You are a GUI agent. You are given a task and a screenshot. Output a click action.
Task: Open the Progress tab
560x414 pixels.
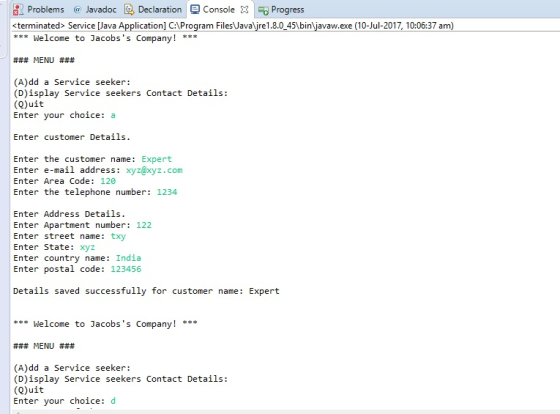pyautogui.click(x=281, y=10)
